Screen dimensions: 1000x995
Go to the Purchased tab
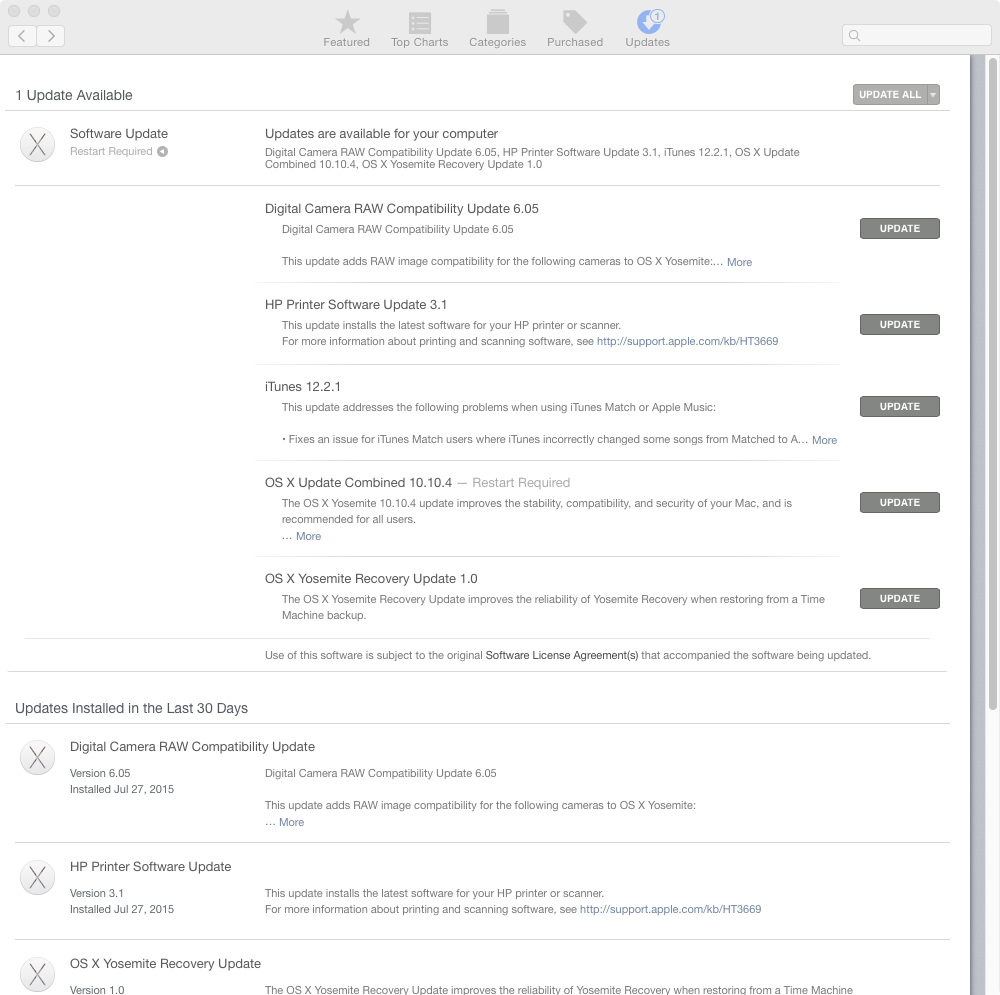click(x=575, y=29)
